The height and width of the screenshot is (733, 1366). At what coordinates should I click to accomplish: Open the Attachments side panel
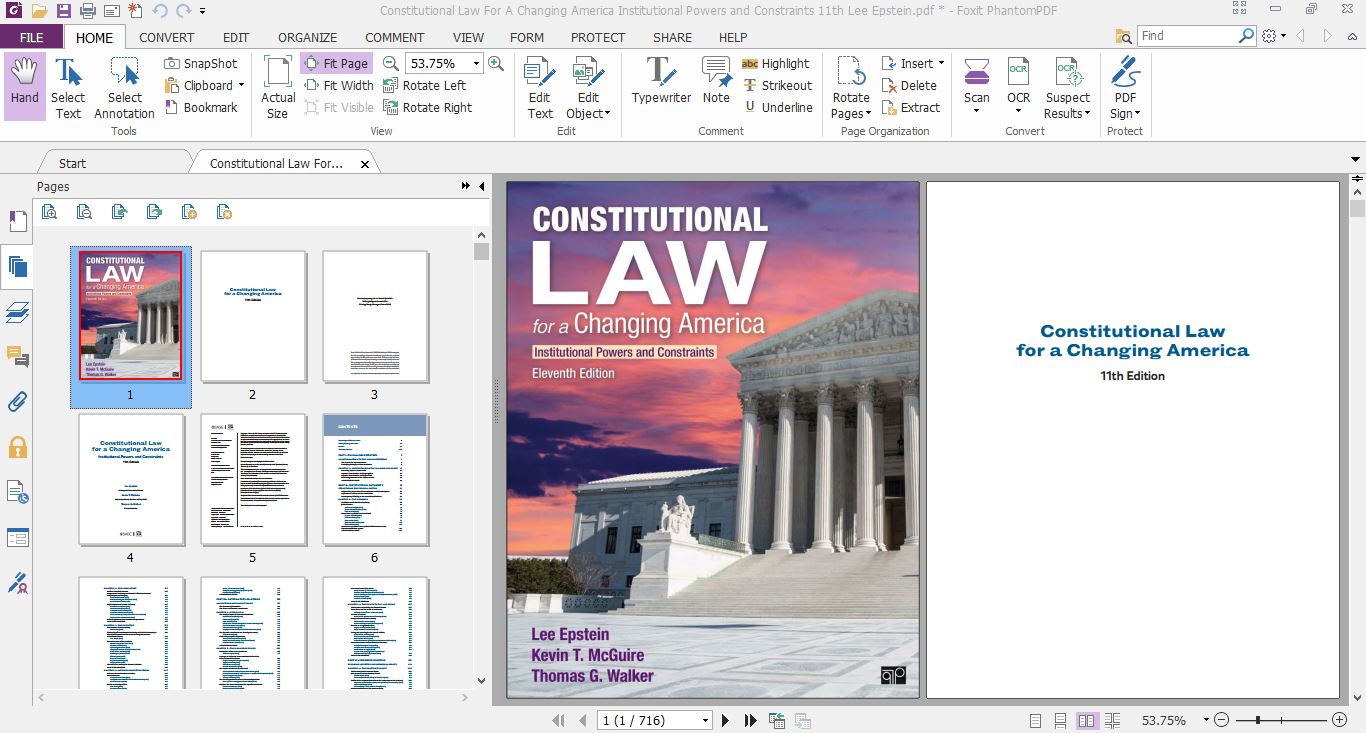pos(17,402)
